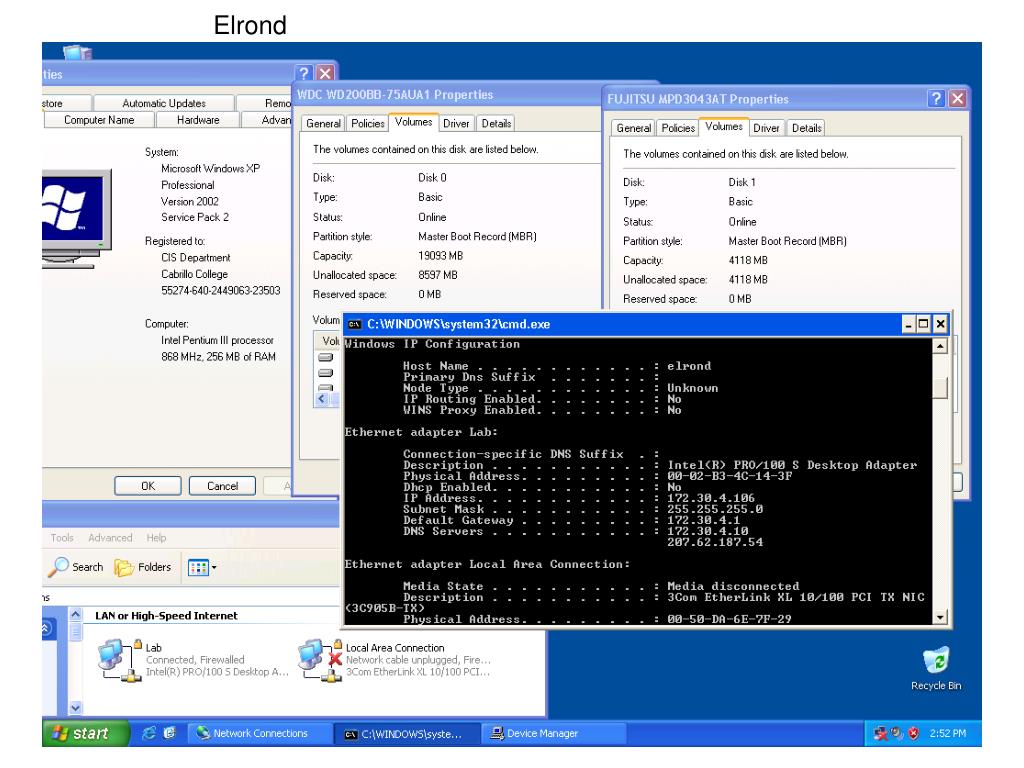
Task: Click product ID '55274-640-2449063-23503'
Action: coord(221,291)
